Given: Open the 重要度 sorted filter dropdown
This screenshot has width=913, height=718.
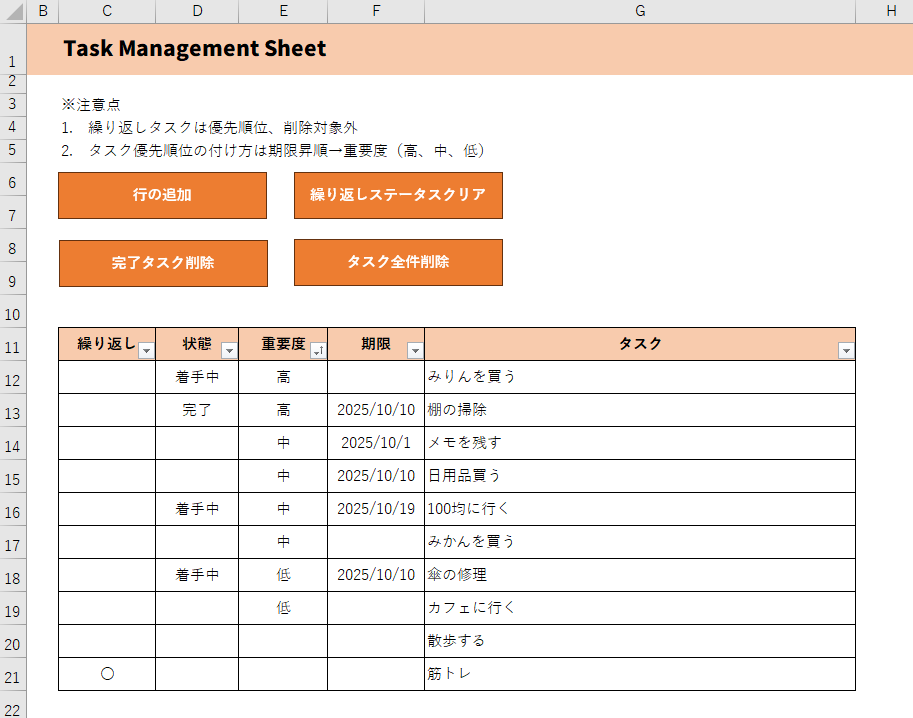Looking at the screenshot, I should point(318,351).
